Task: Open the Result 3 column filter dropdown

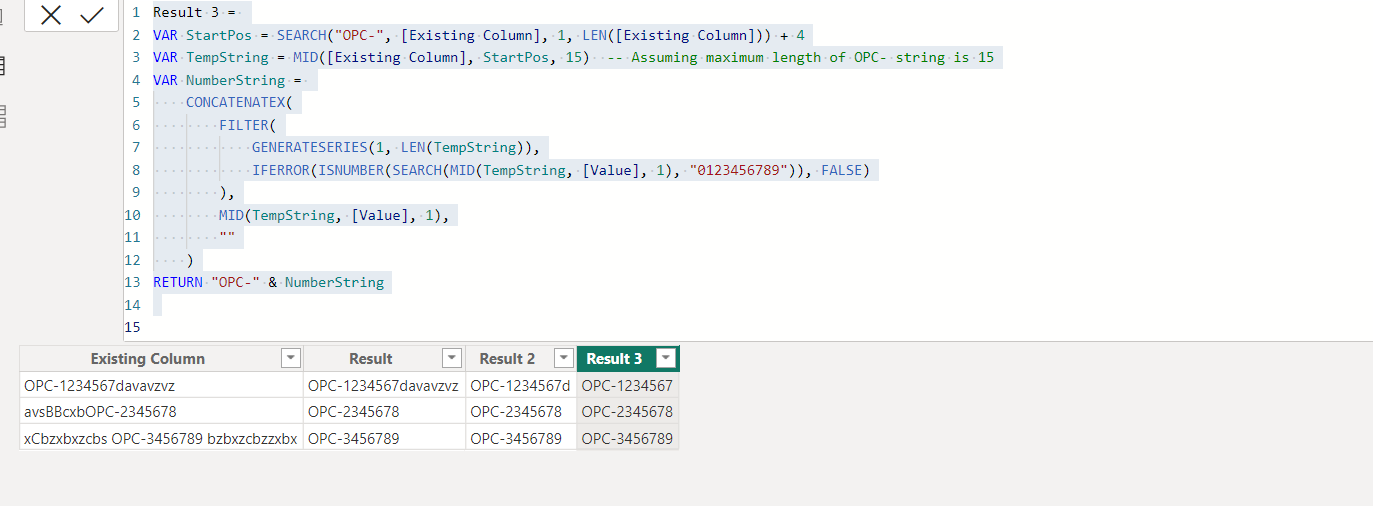Action: (x=665, y=359)
